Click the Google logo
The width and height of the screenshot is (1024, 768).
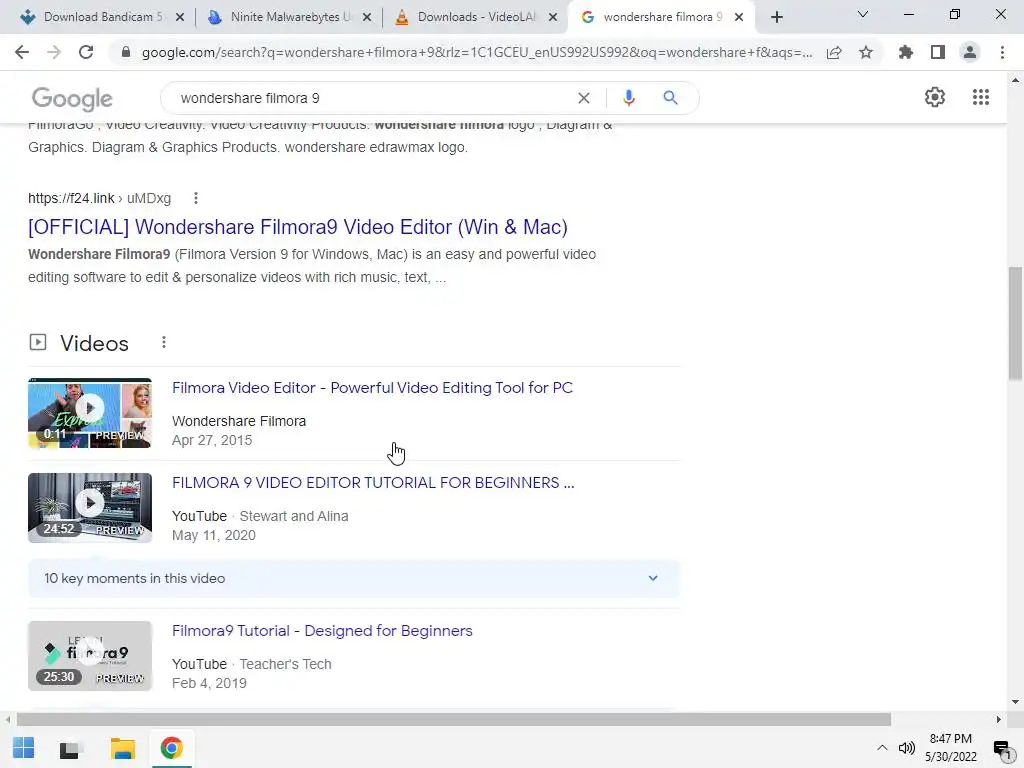[x=72, y=99]
